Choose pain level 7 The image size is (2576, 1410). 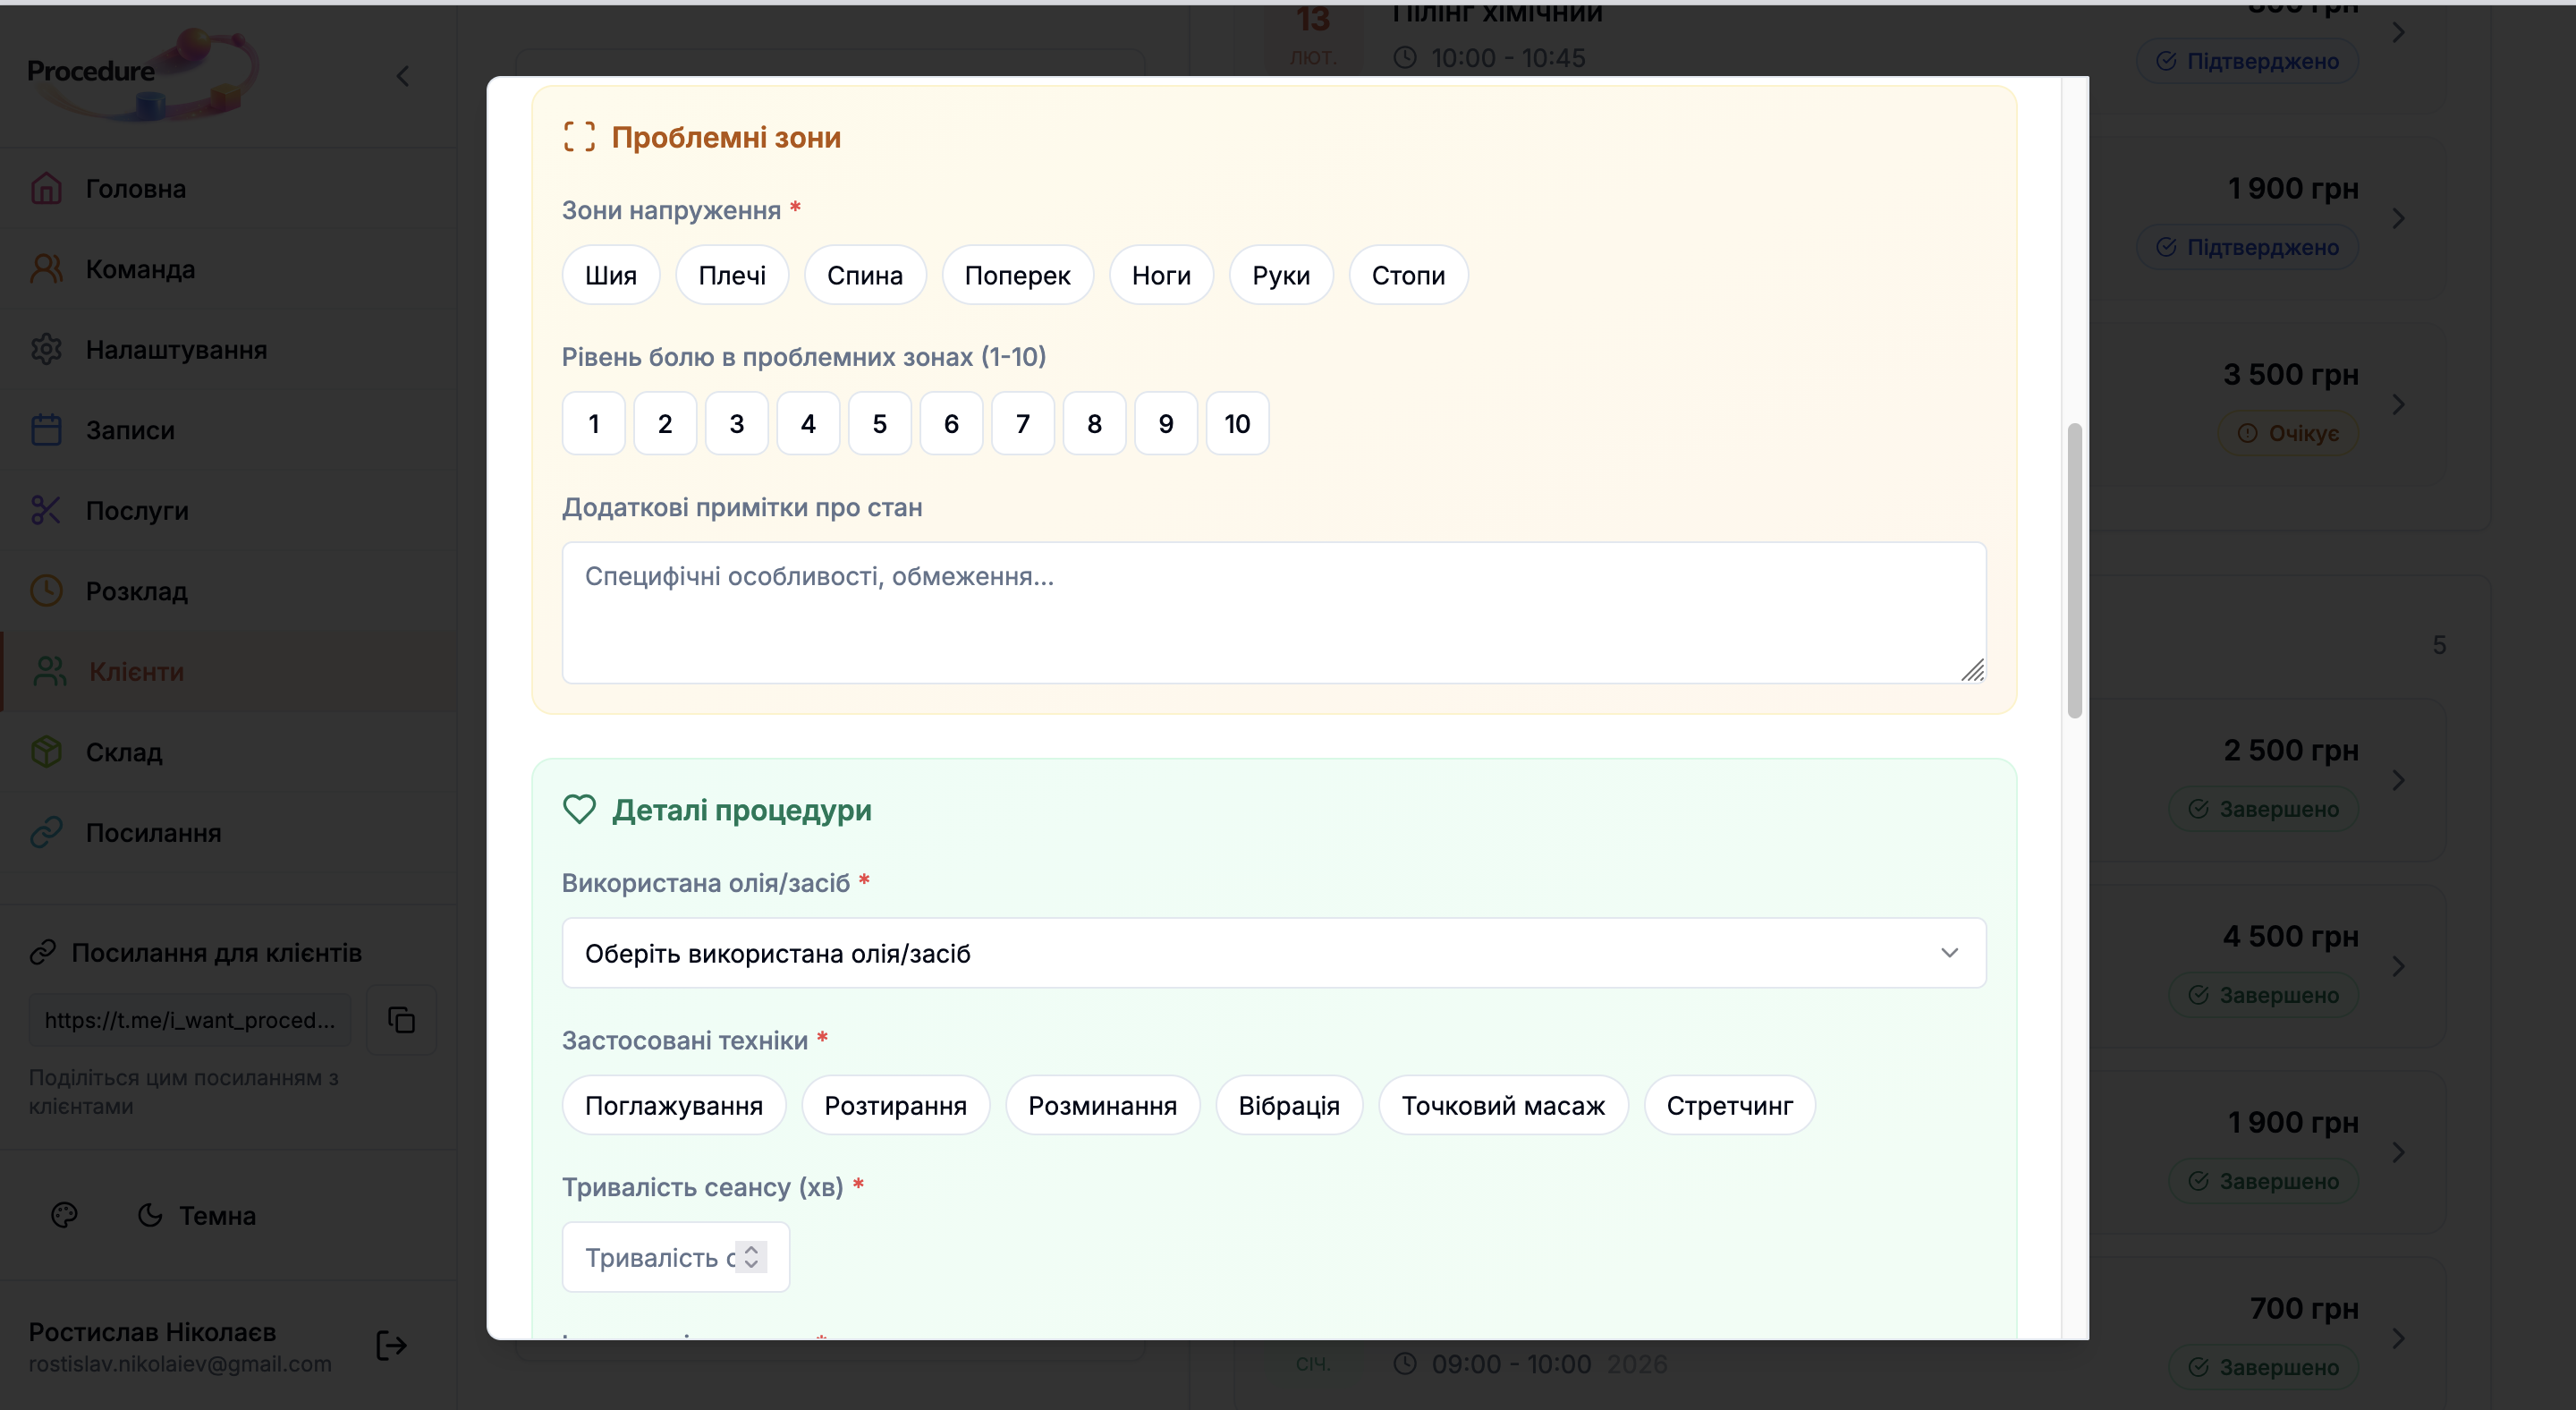click(1022, 424)
